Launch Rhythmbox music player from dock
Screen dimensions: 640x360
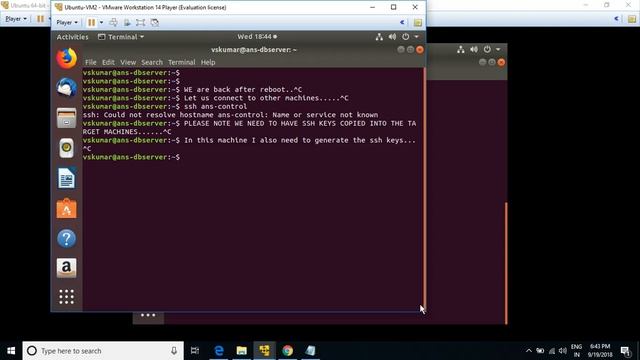click(67, 148)
